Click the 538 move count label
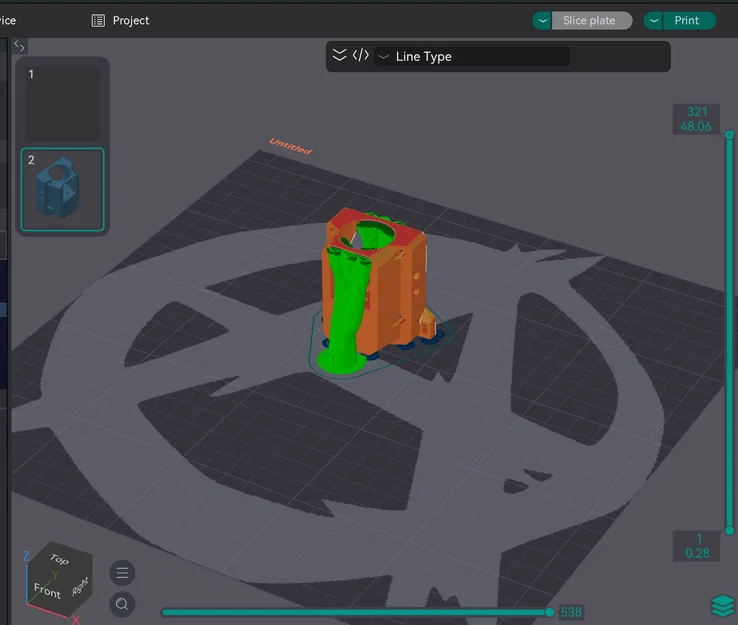 (571, 612)
